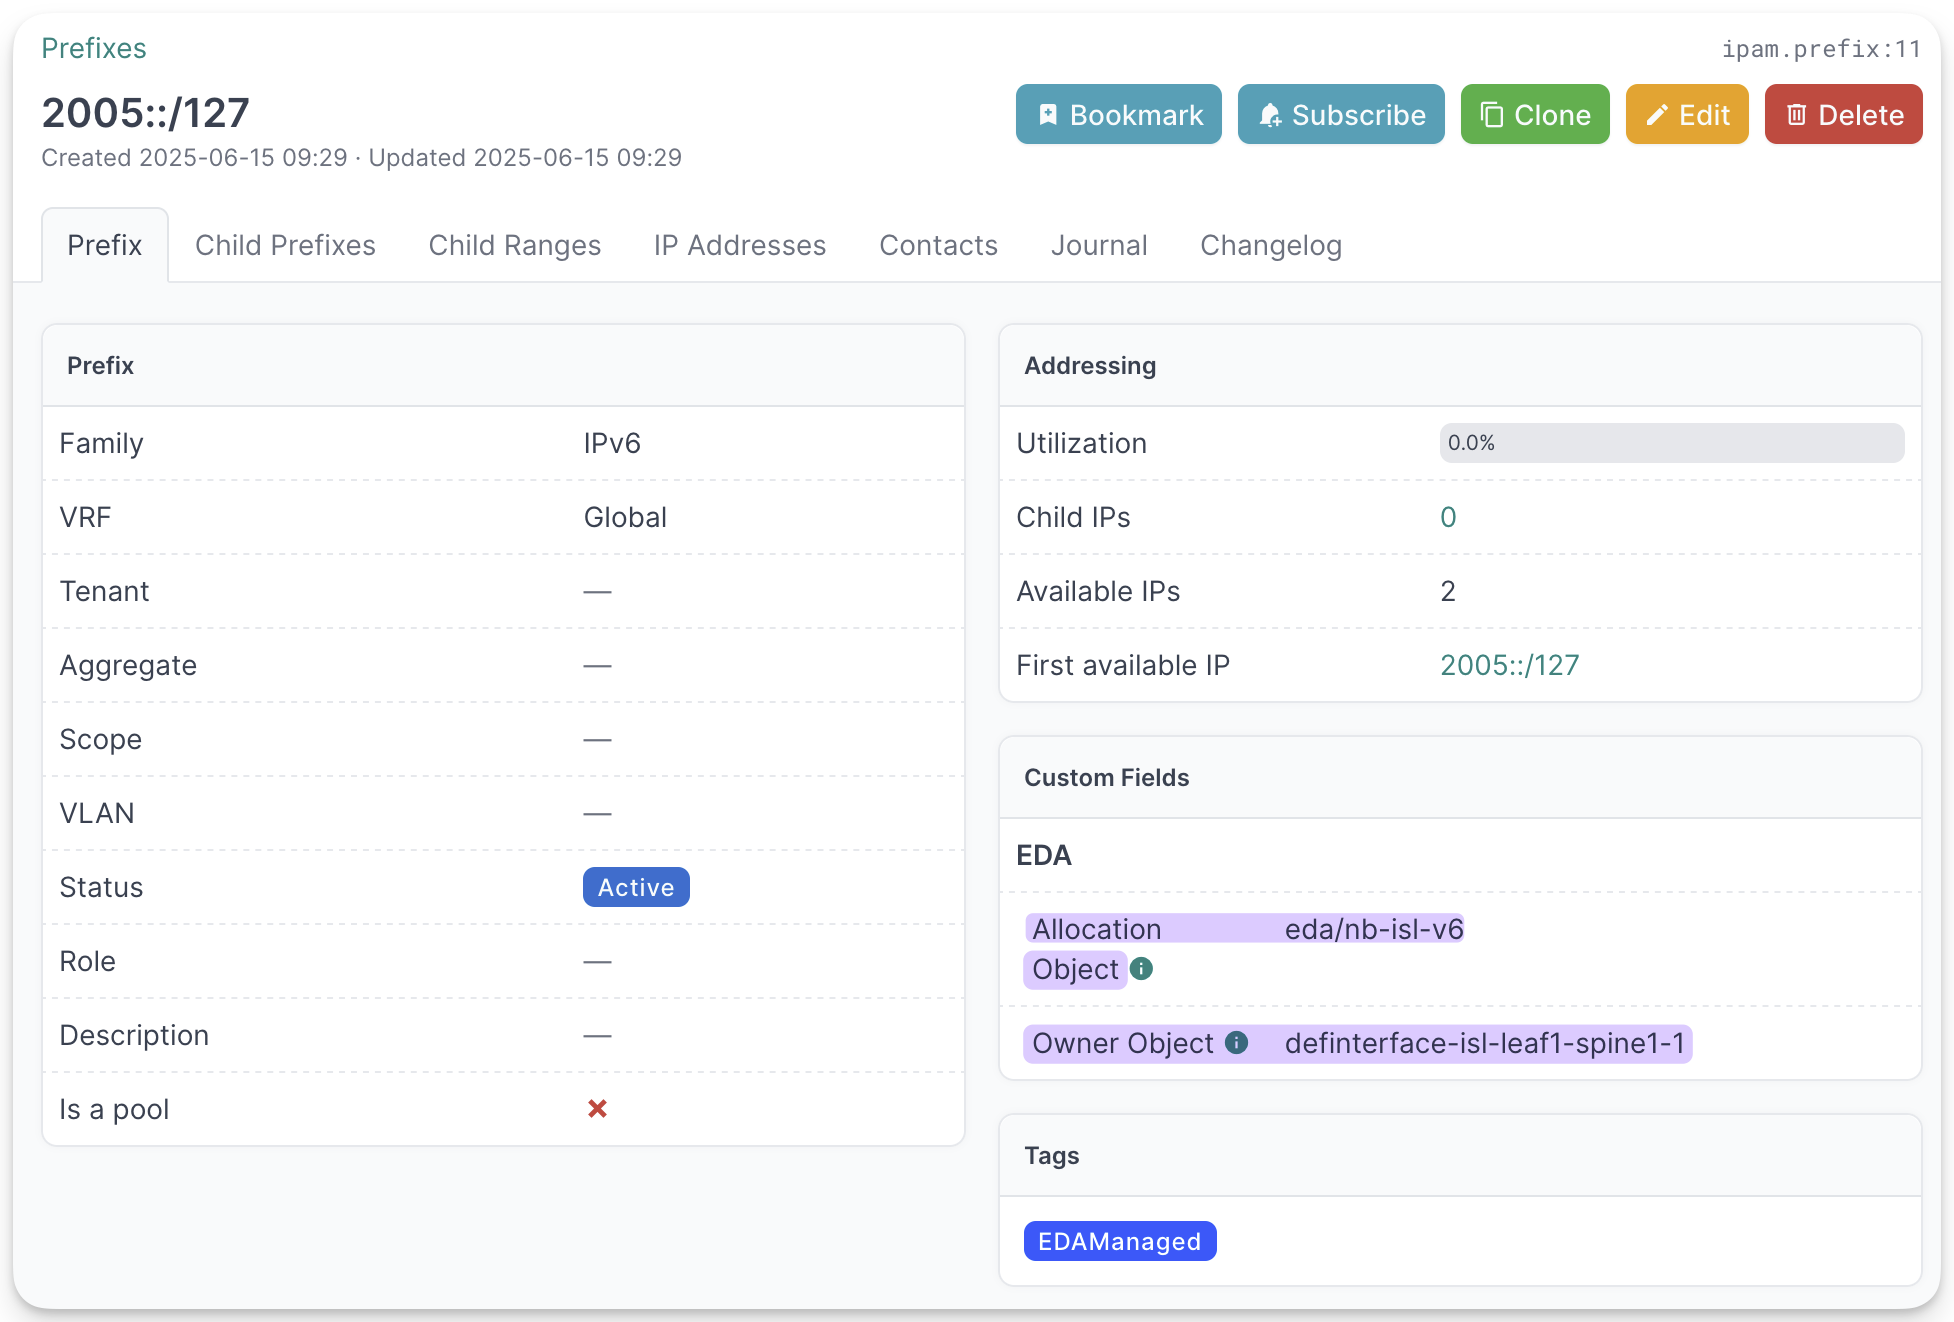Image resolution: width=1954 pixels, height=1322 pixels.
Task: Select the Prefix tab
Action: coord(104,246)
